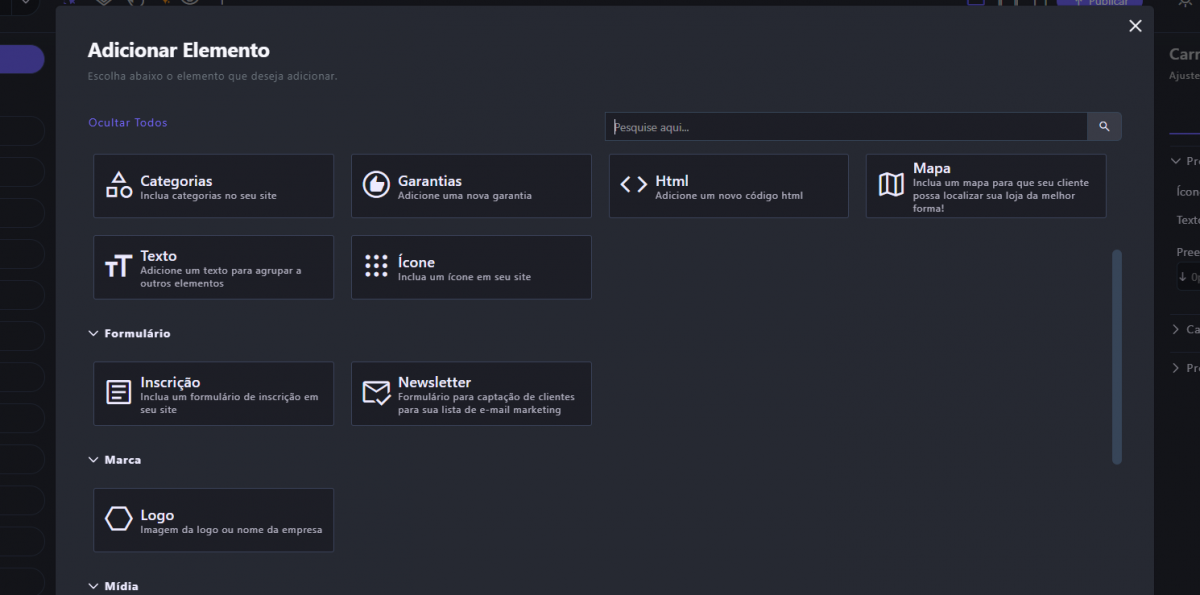This screenshot has height=595, width=1200.
Task: Click the Ocultar Todos link
Action: click(128, 123)
